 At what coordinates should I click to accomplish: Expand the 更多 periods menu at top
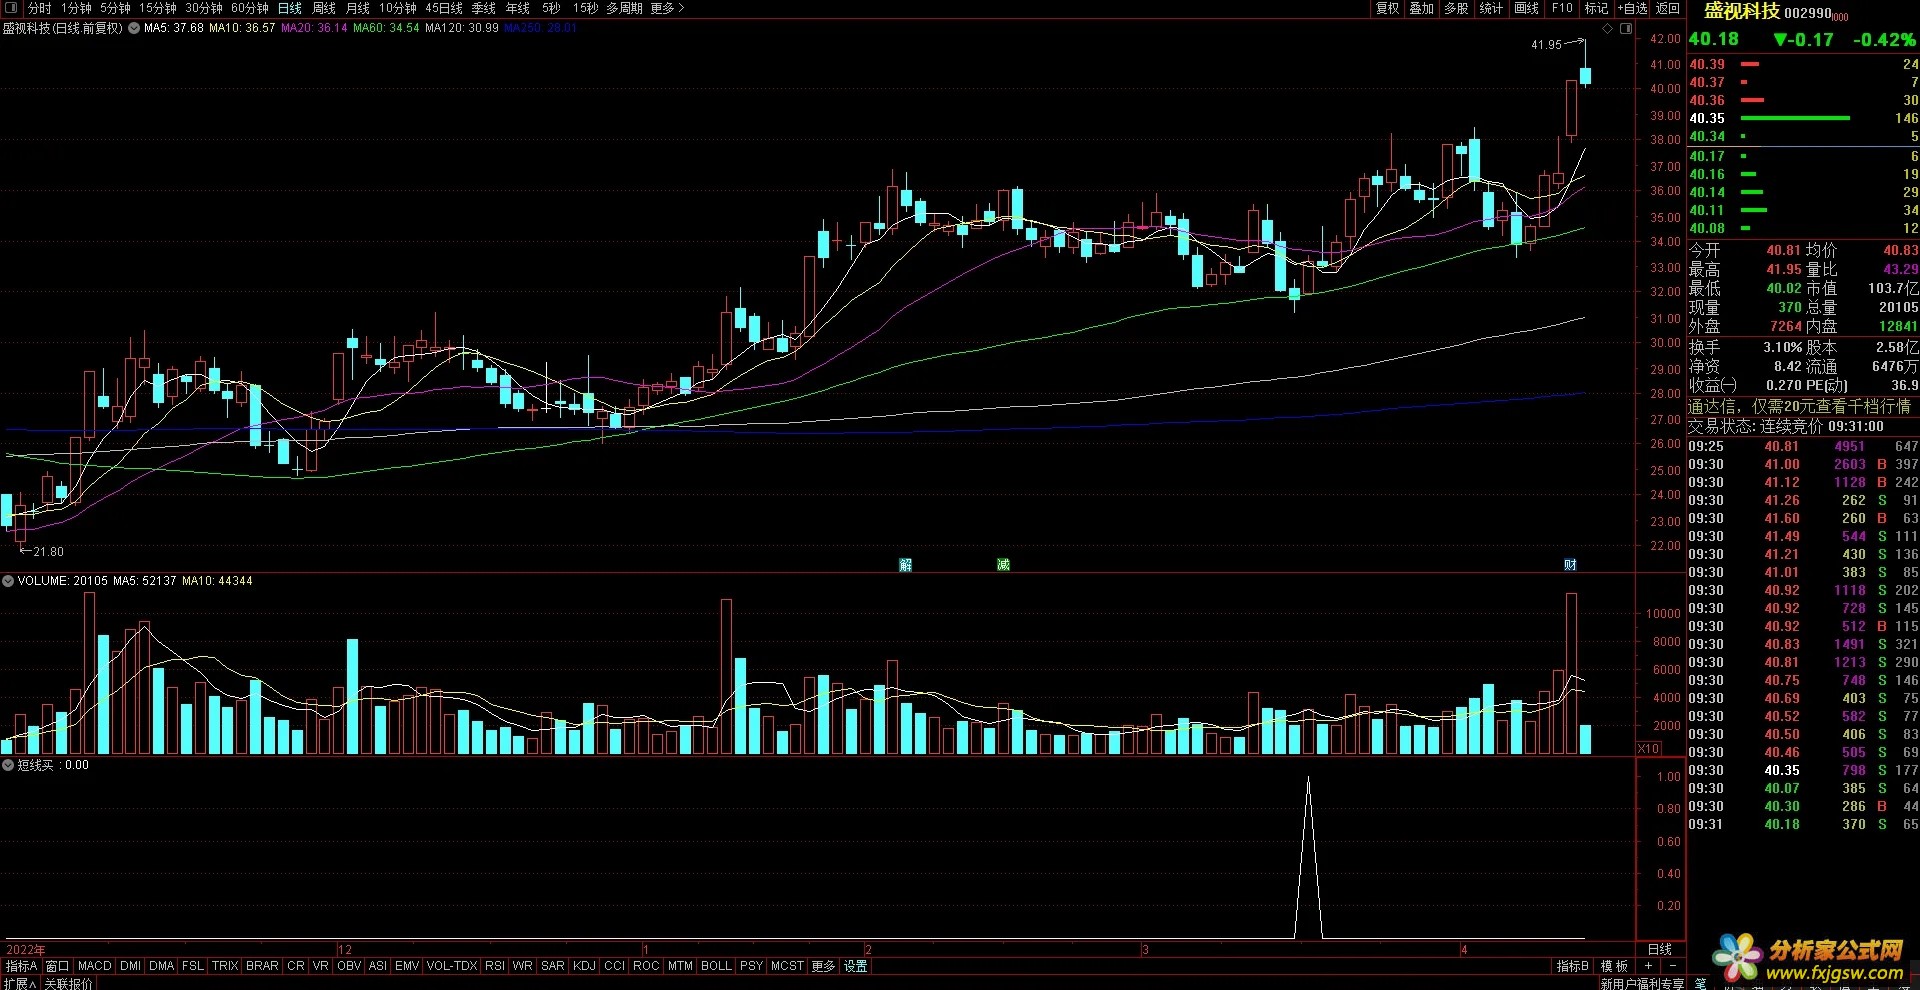667,8
